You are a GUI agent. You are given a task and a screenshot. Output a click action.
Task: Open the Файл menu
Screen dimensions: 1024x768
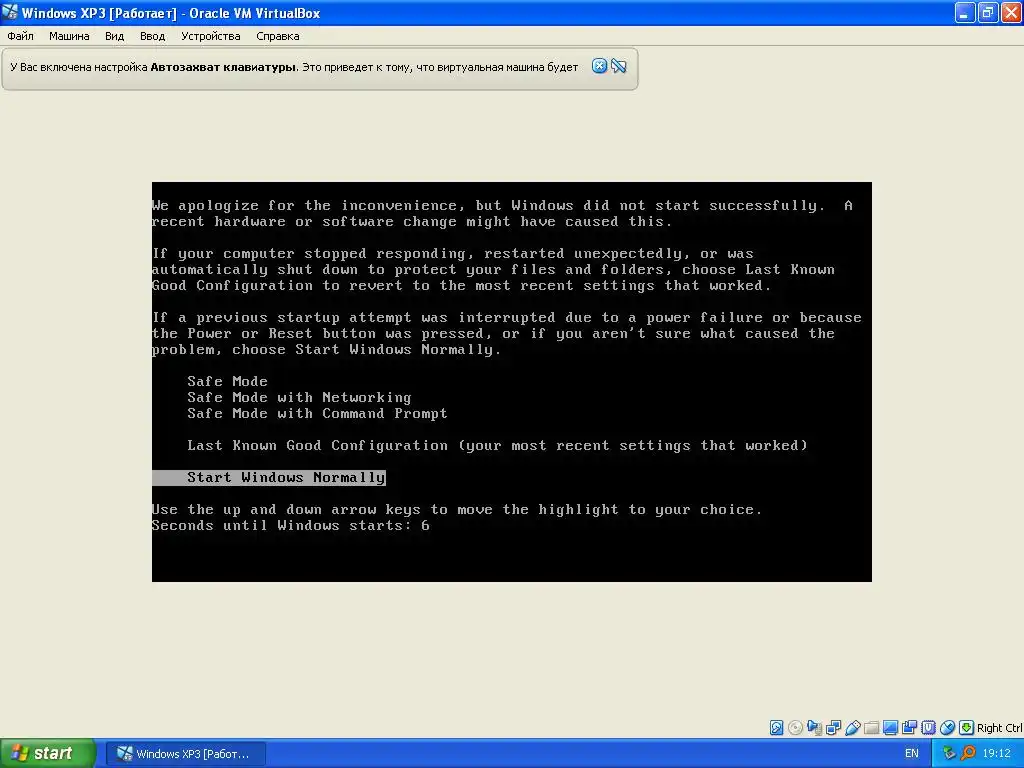coord(20,36)
